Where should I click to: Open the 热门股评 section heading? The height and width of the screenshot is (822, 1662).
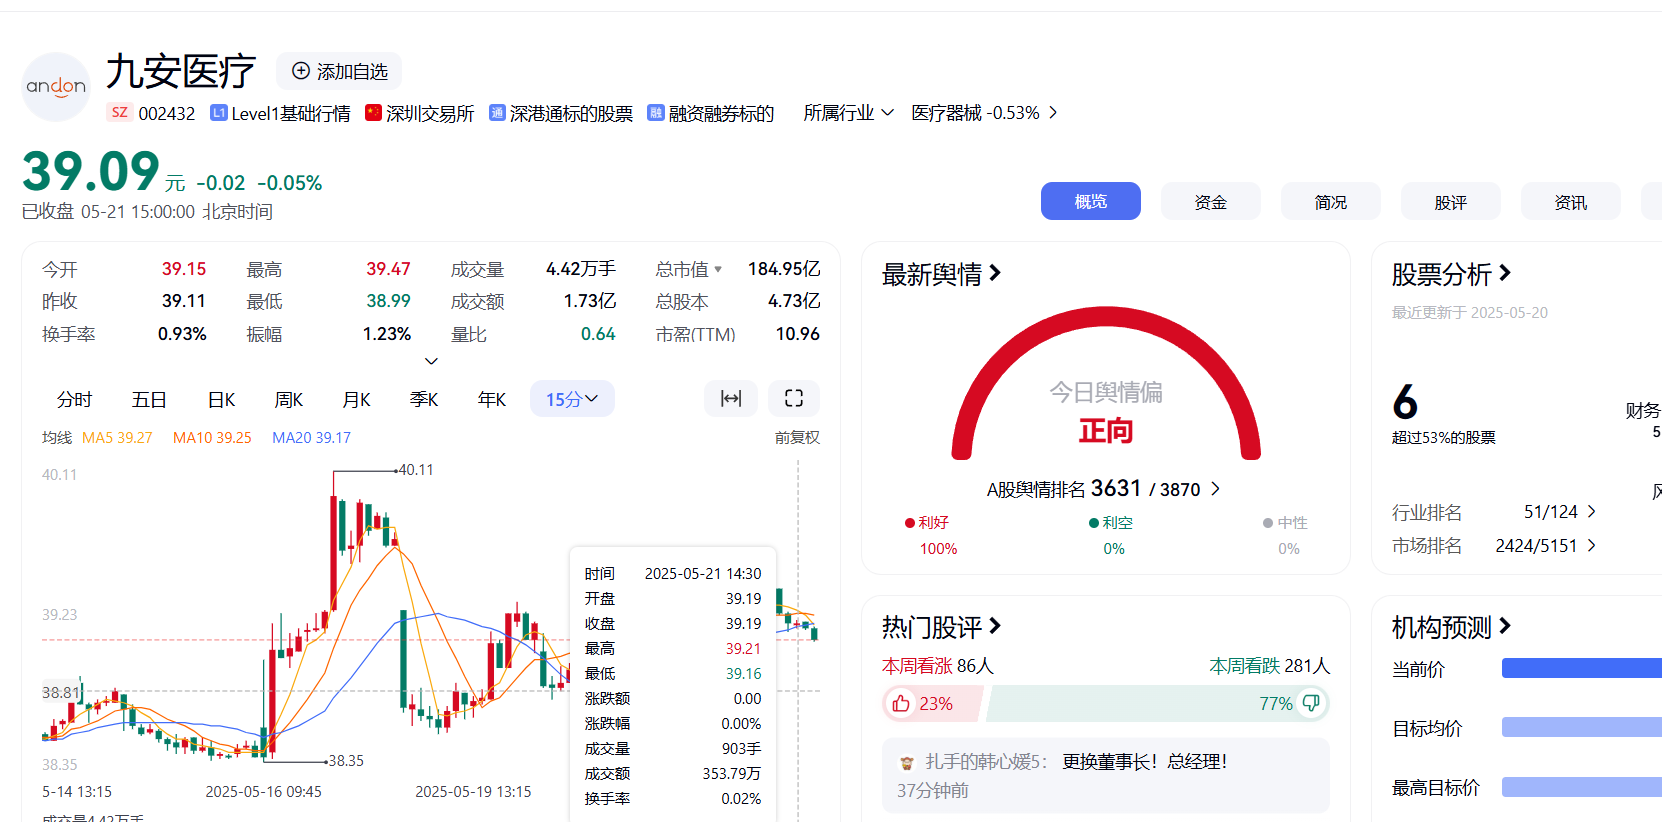point(941,627)
